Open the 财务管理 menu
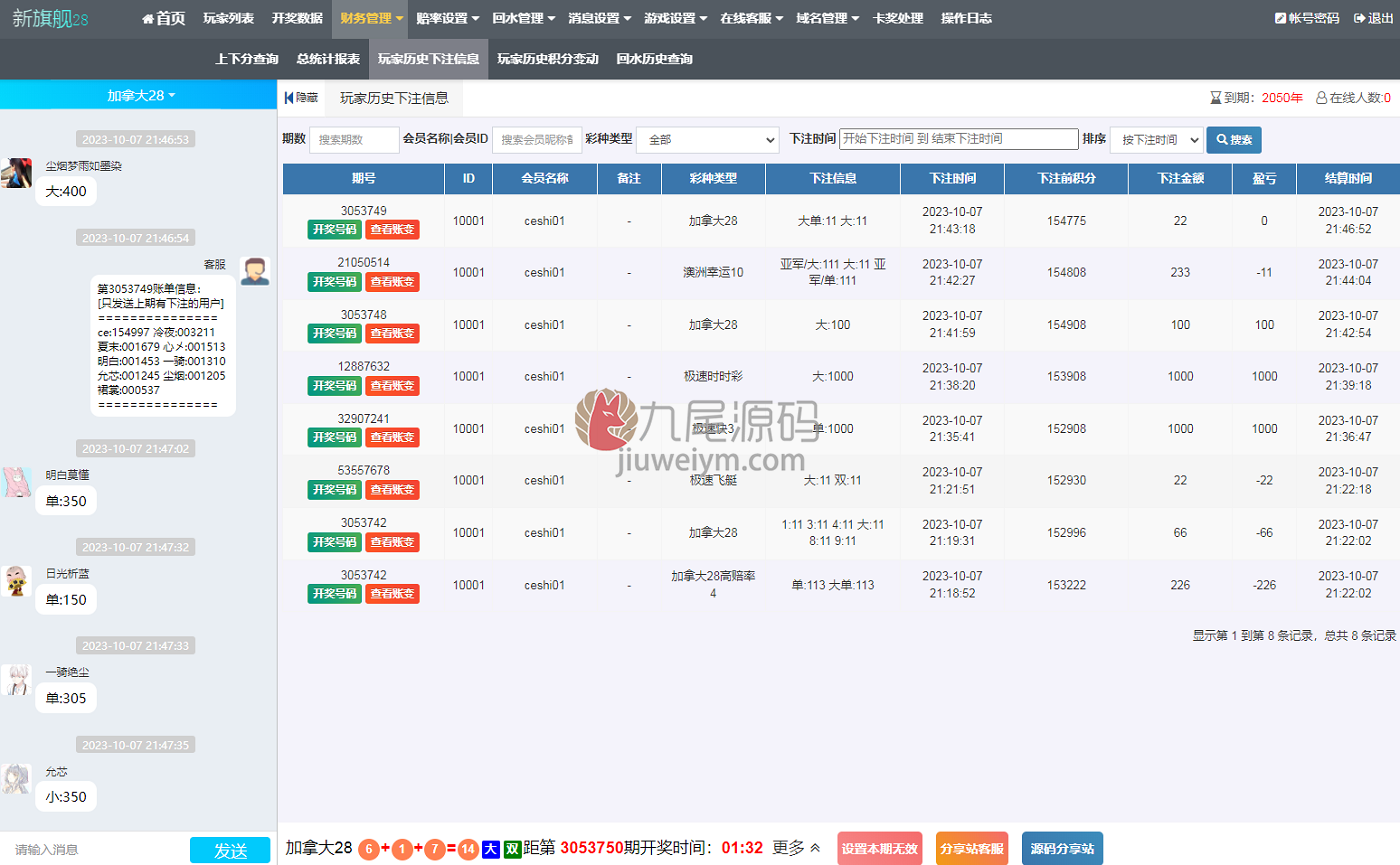Image resolution: width=1400 pixels, height=865 pixels. pos(370,18)
